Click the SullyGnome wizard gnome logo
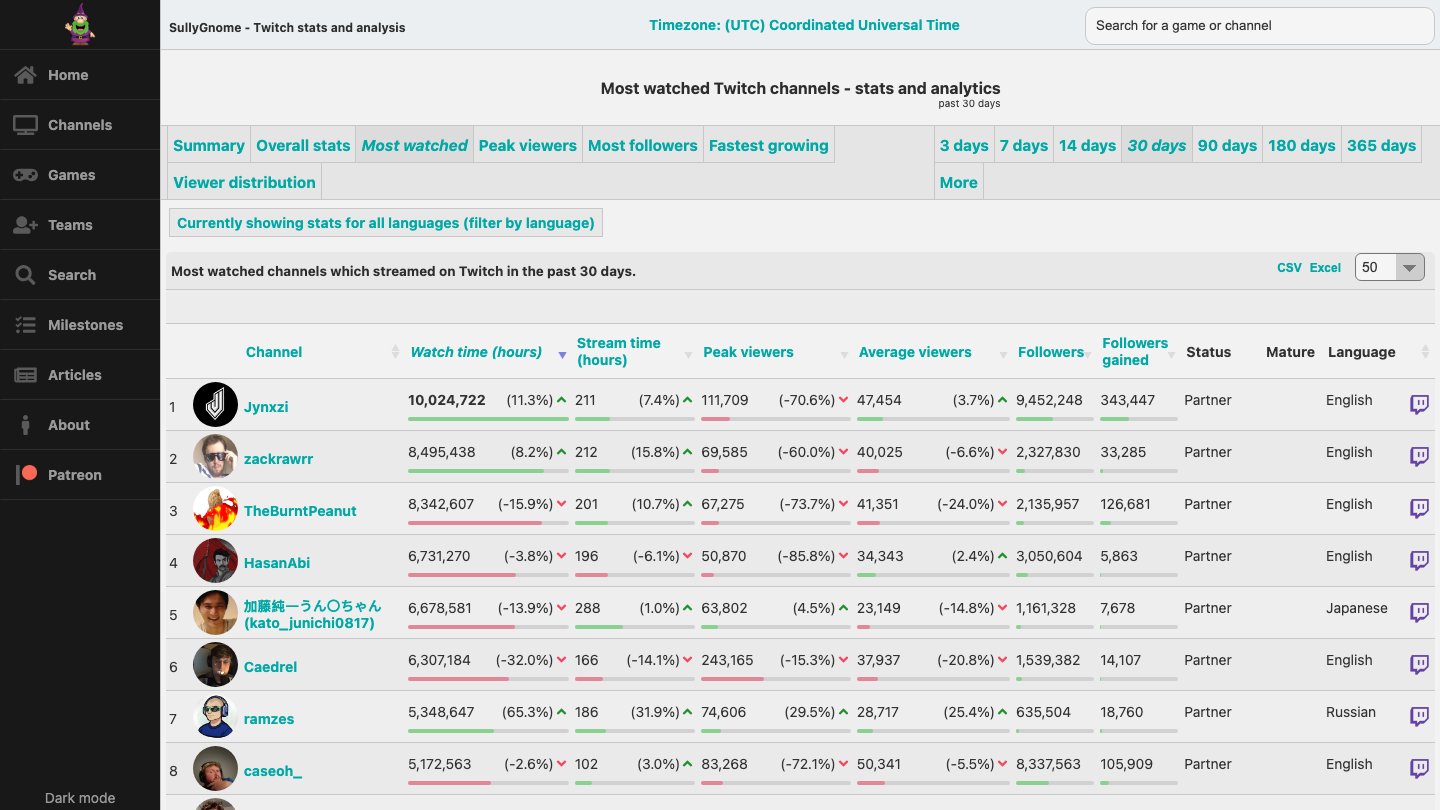This screenshot has height=810, width=1440. [x=79, y=24]
